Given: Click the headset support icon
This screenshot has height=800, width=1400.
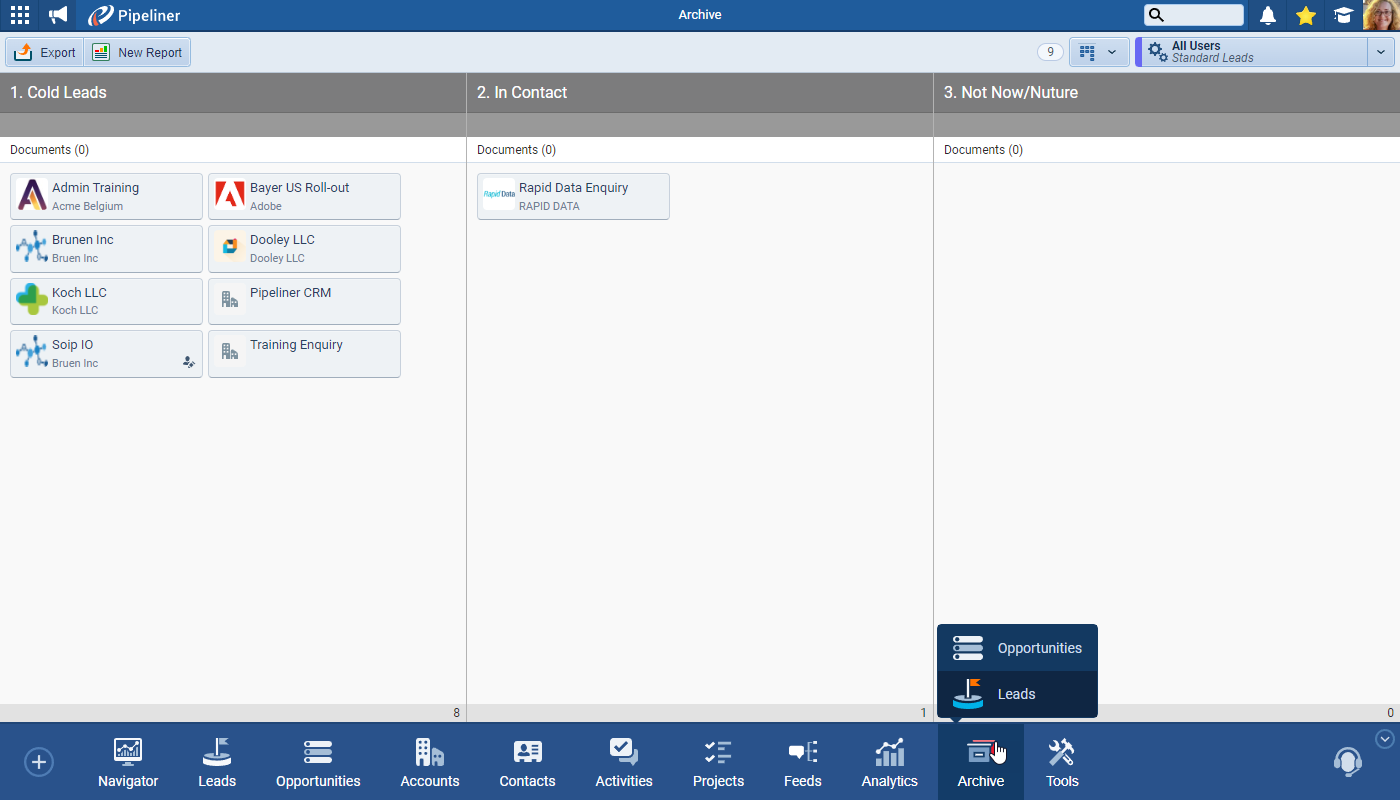Looking at the screenshot, I should 1347,762.
